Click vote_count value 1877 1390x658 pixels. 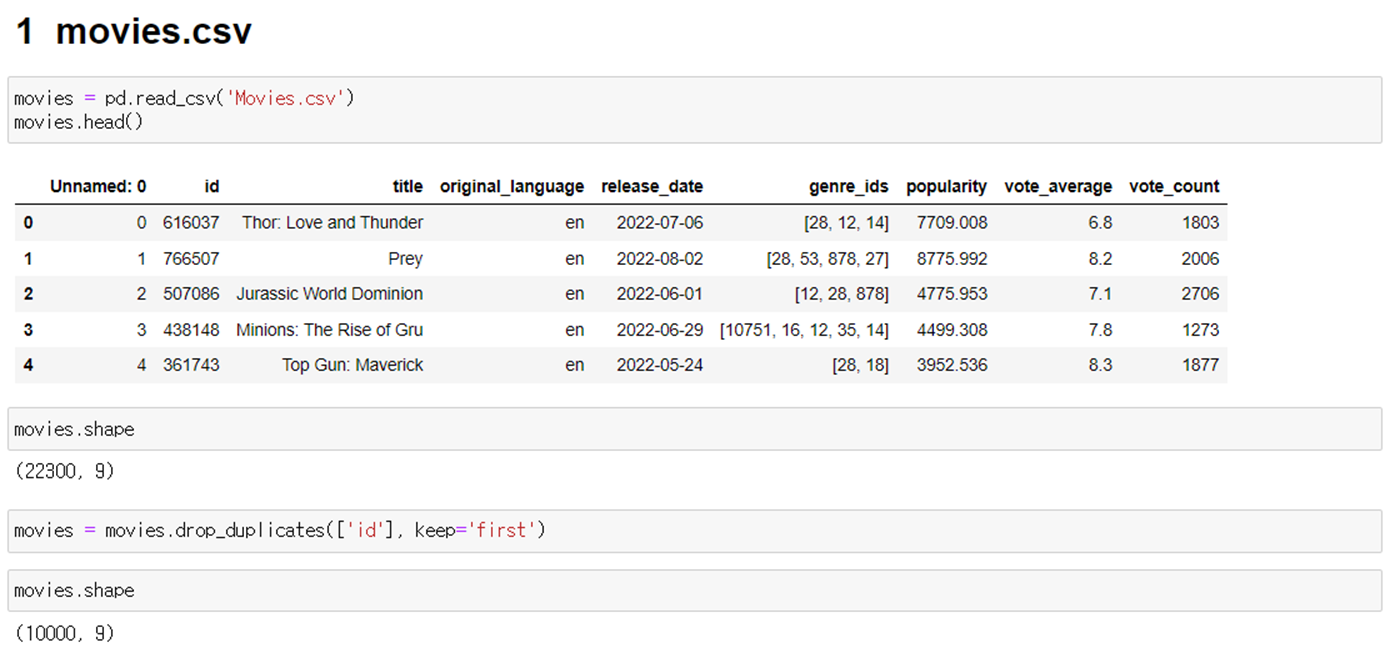click(1200, 365)
